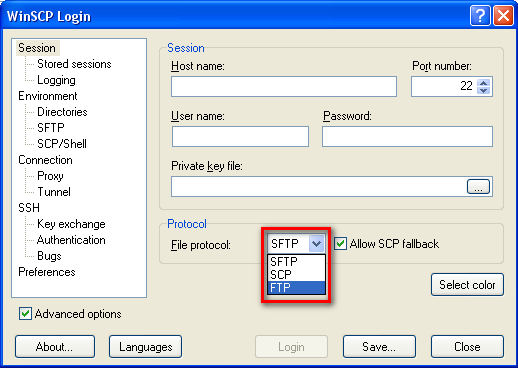
Task: Select the Environment category
Action: [x=48, y=96]
